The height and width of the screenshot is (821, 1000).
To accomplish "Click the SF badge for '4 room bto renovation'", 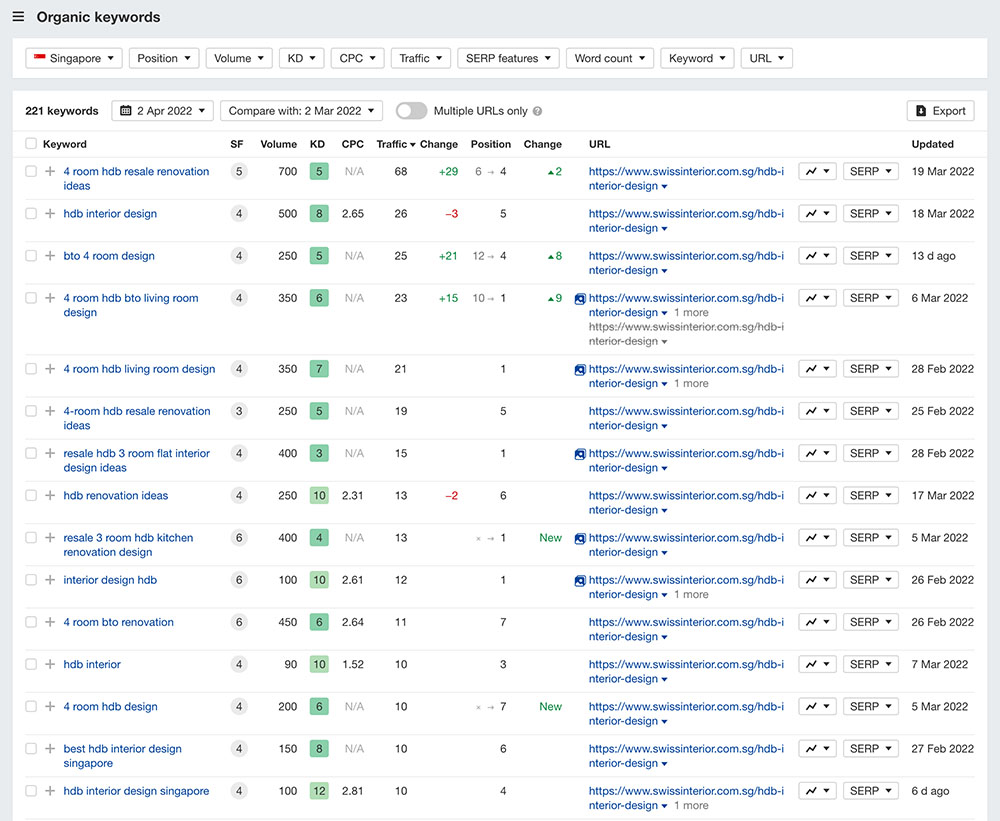I will pos(238,622).
